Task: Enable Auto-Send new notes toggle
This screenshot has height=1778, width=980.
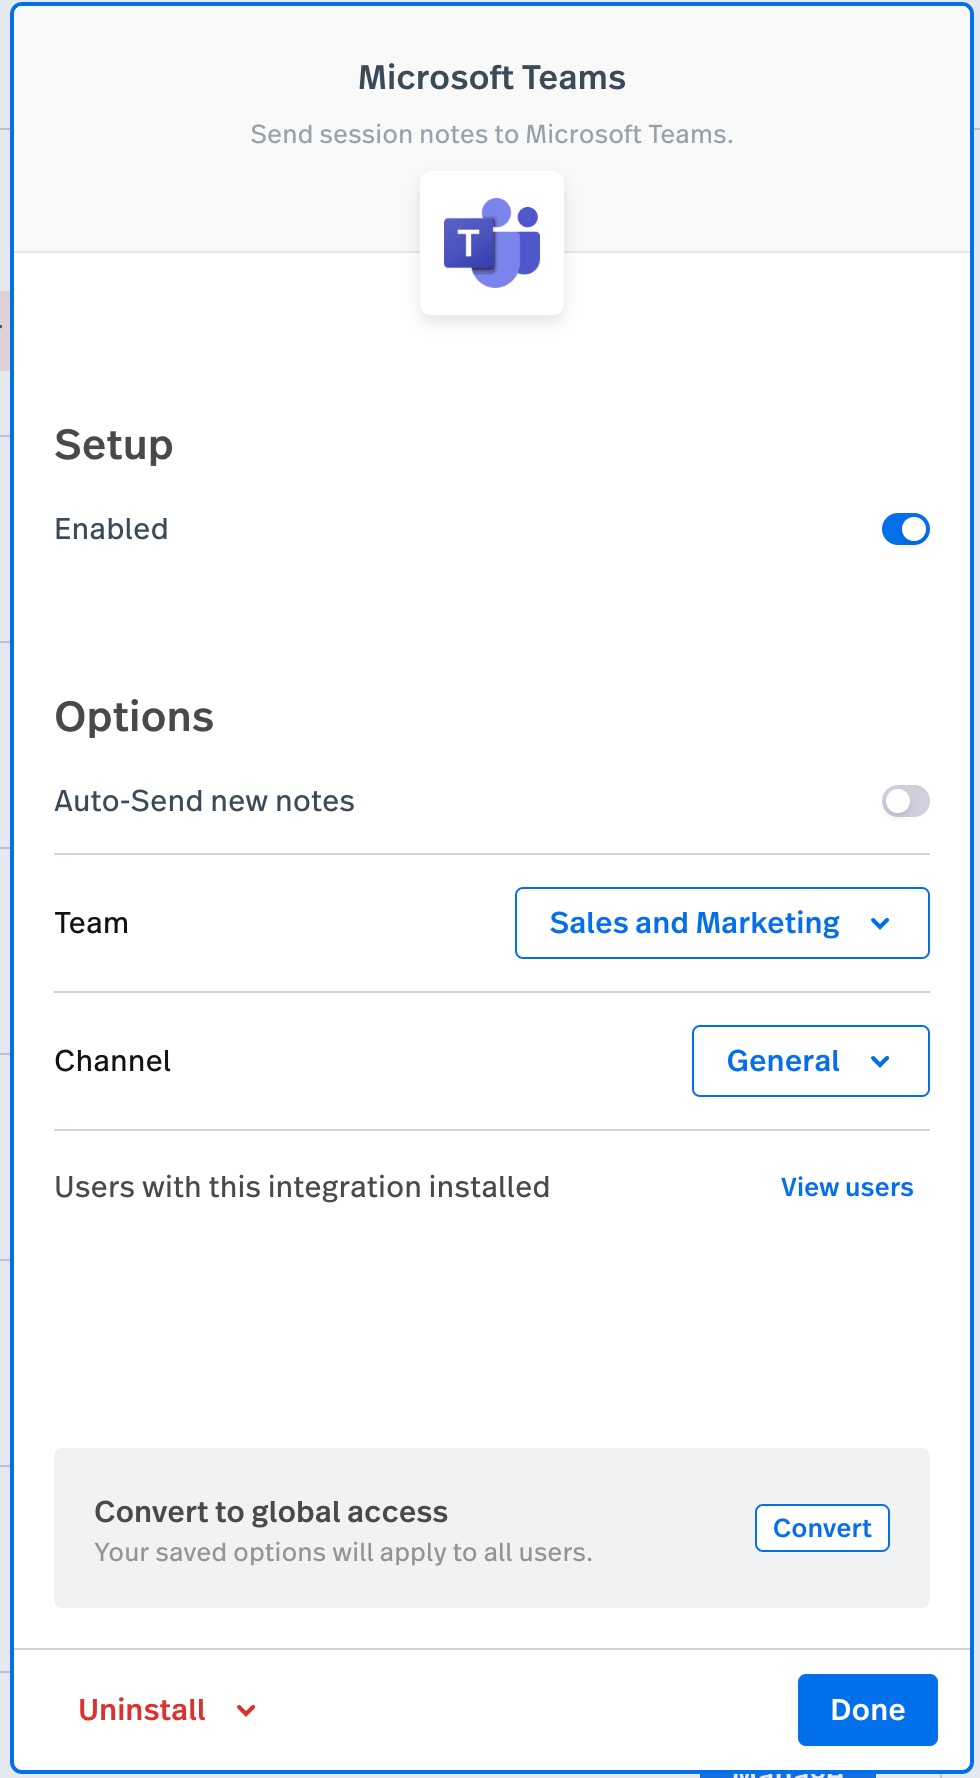Action: click(906, 801)
